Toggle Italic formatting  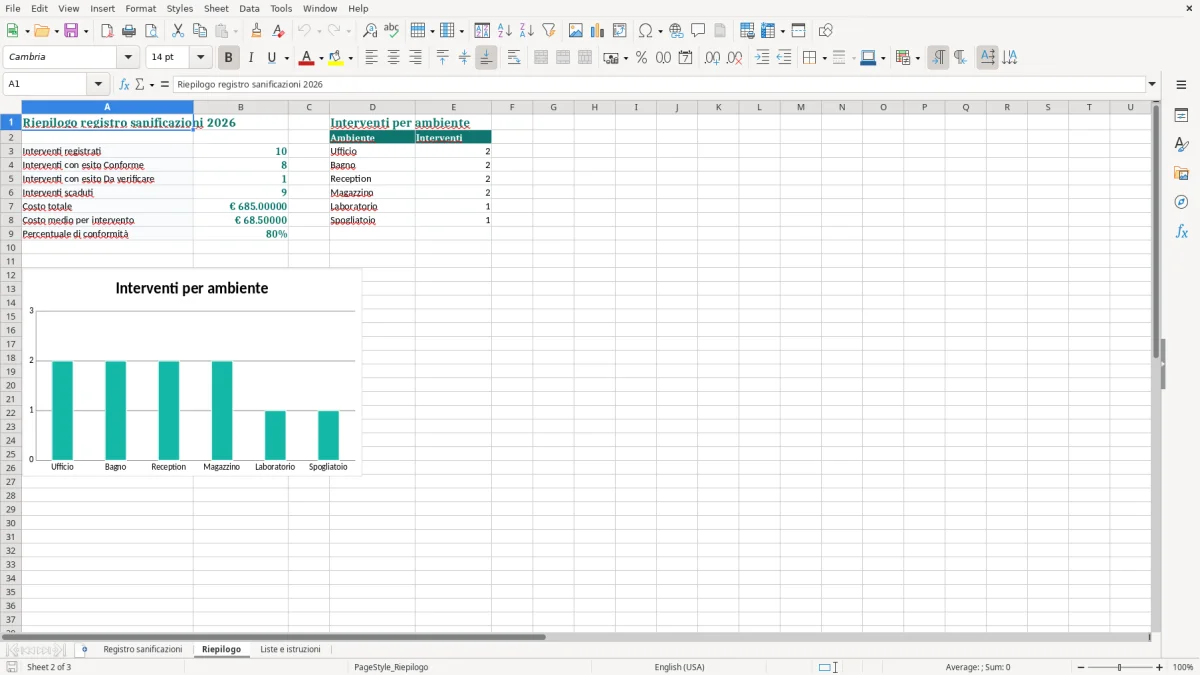click(x=251, y=58)
